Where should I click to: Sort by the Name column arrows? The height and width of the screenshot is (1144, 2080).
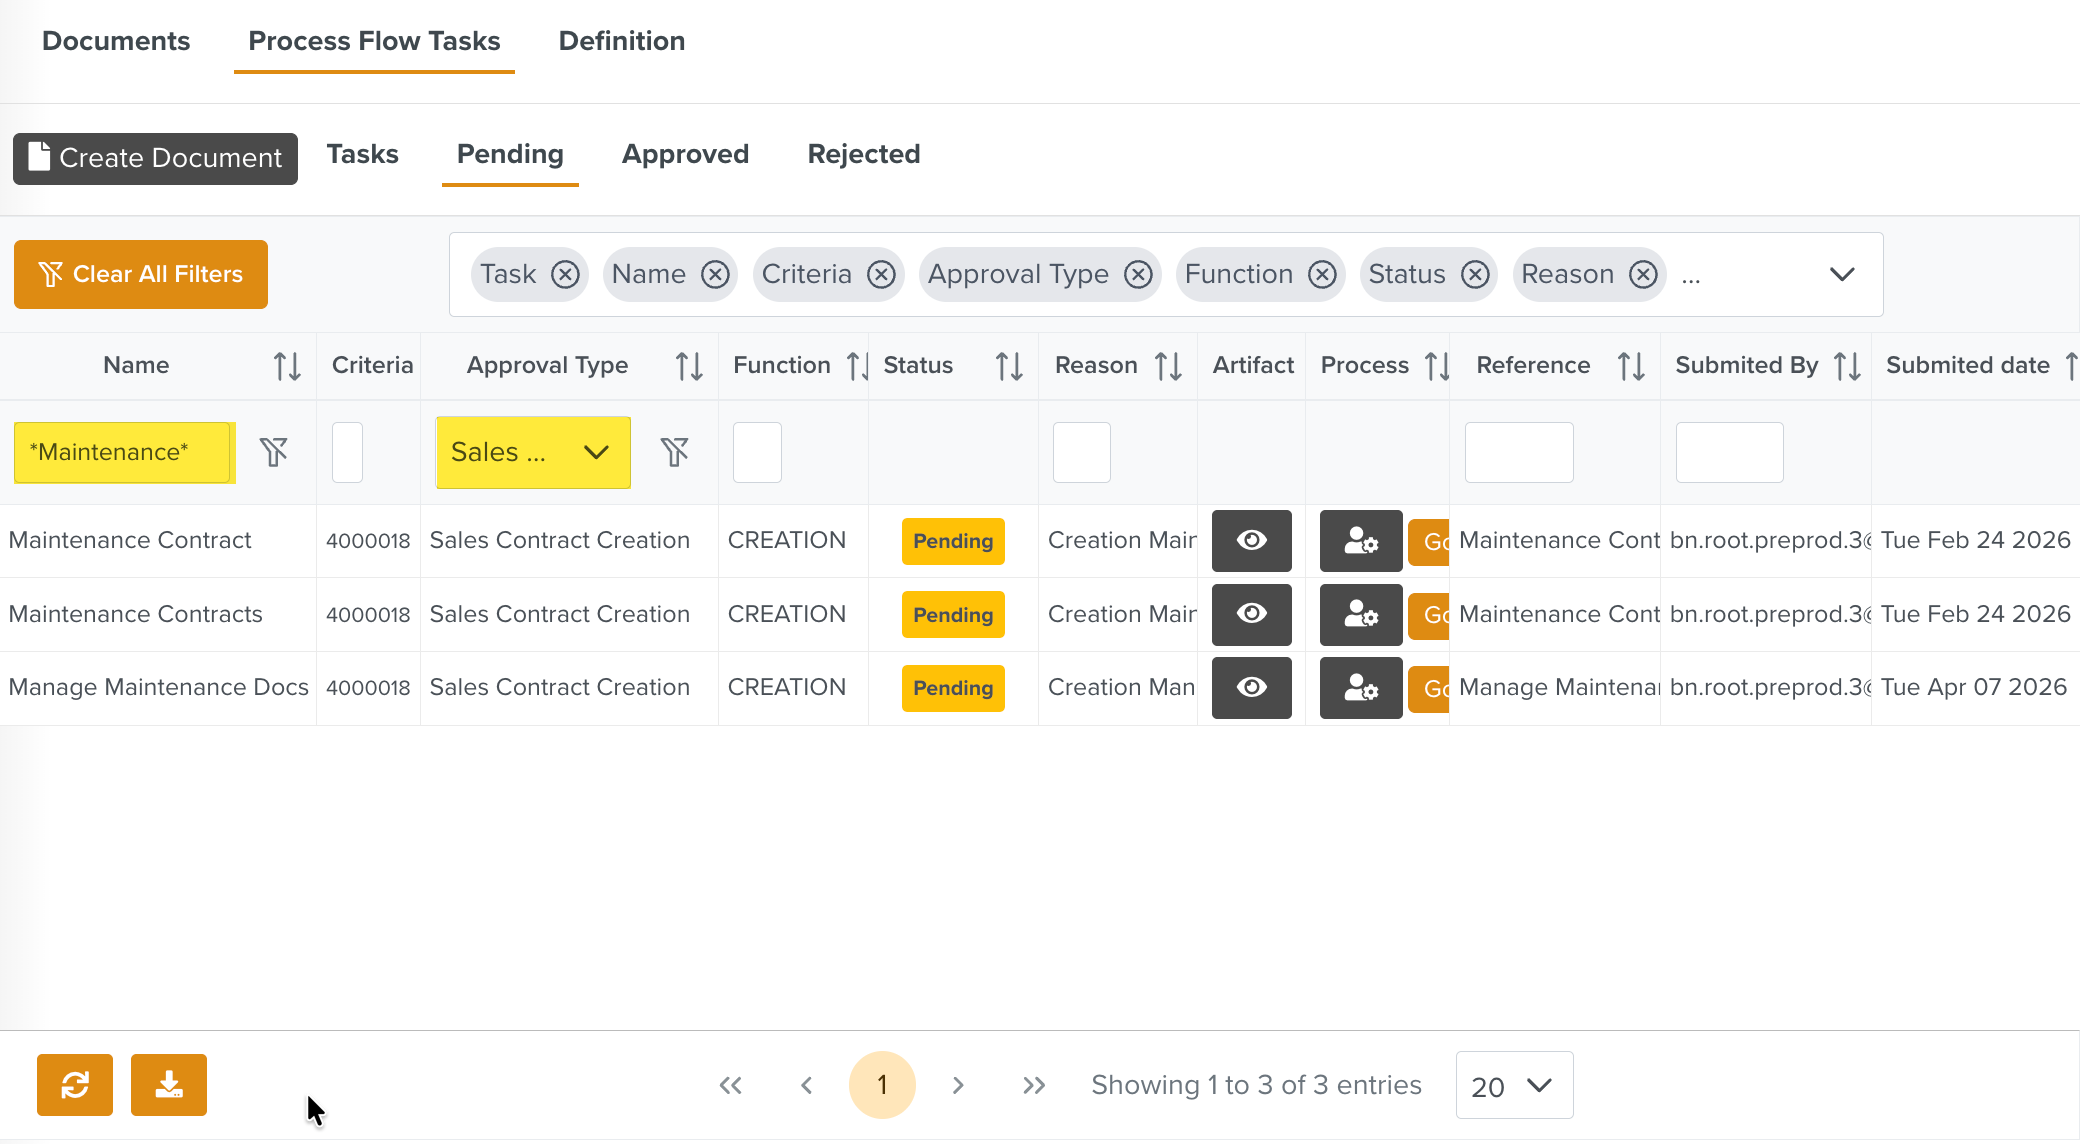tap(287, 366)
